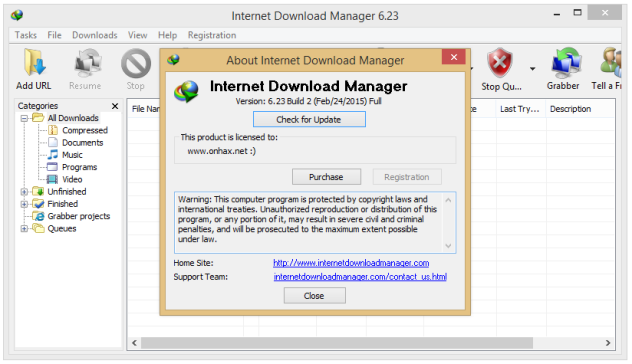Select the Finished folder
This screenshot has width=632, height=364.
coord(62,204)
